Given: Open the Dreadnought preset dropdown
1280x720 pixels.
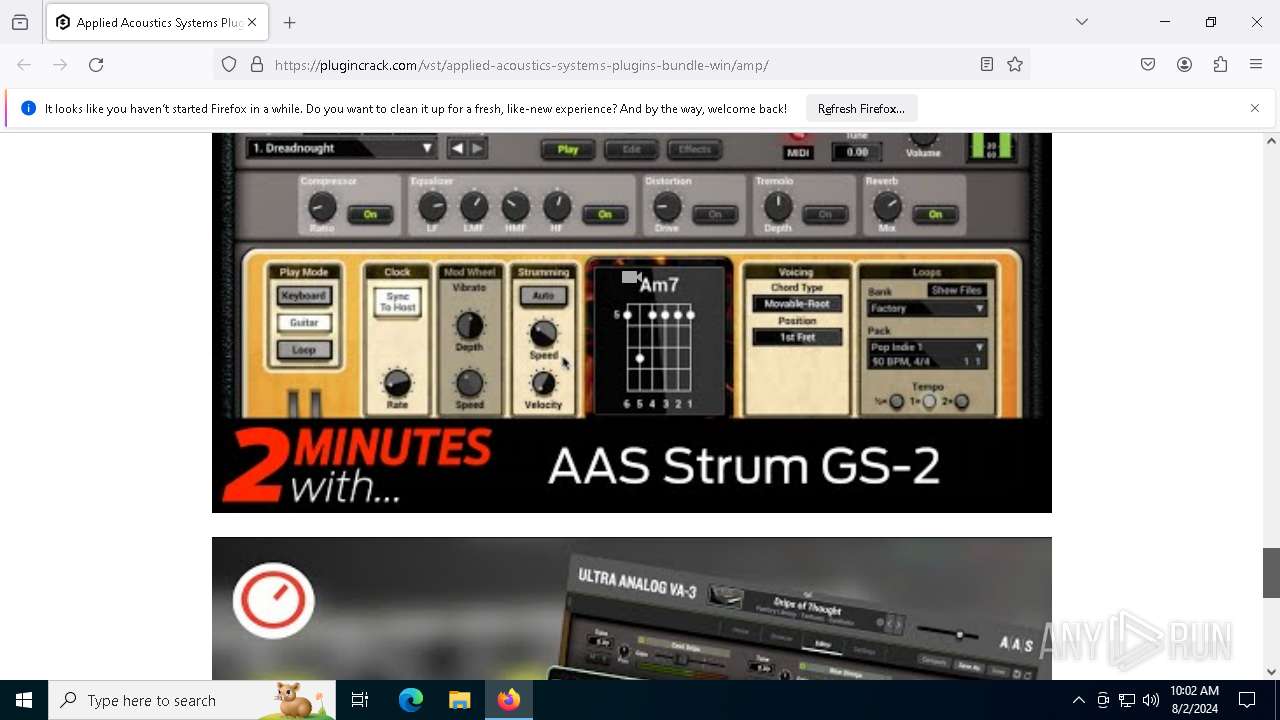Looking at the screenshot, I should [x=341, y=148].
